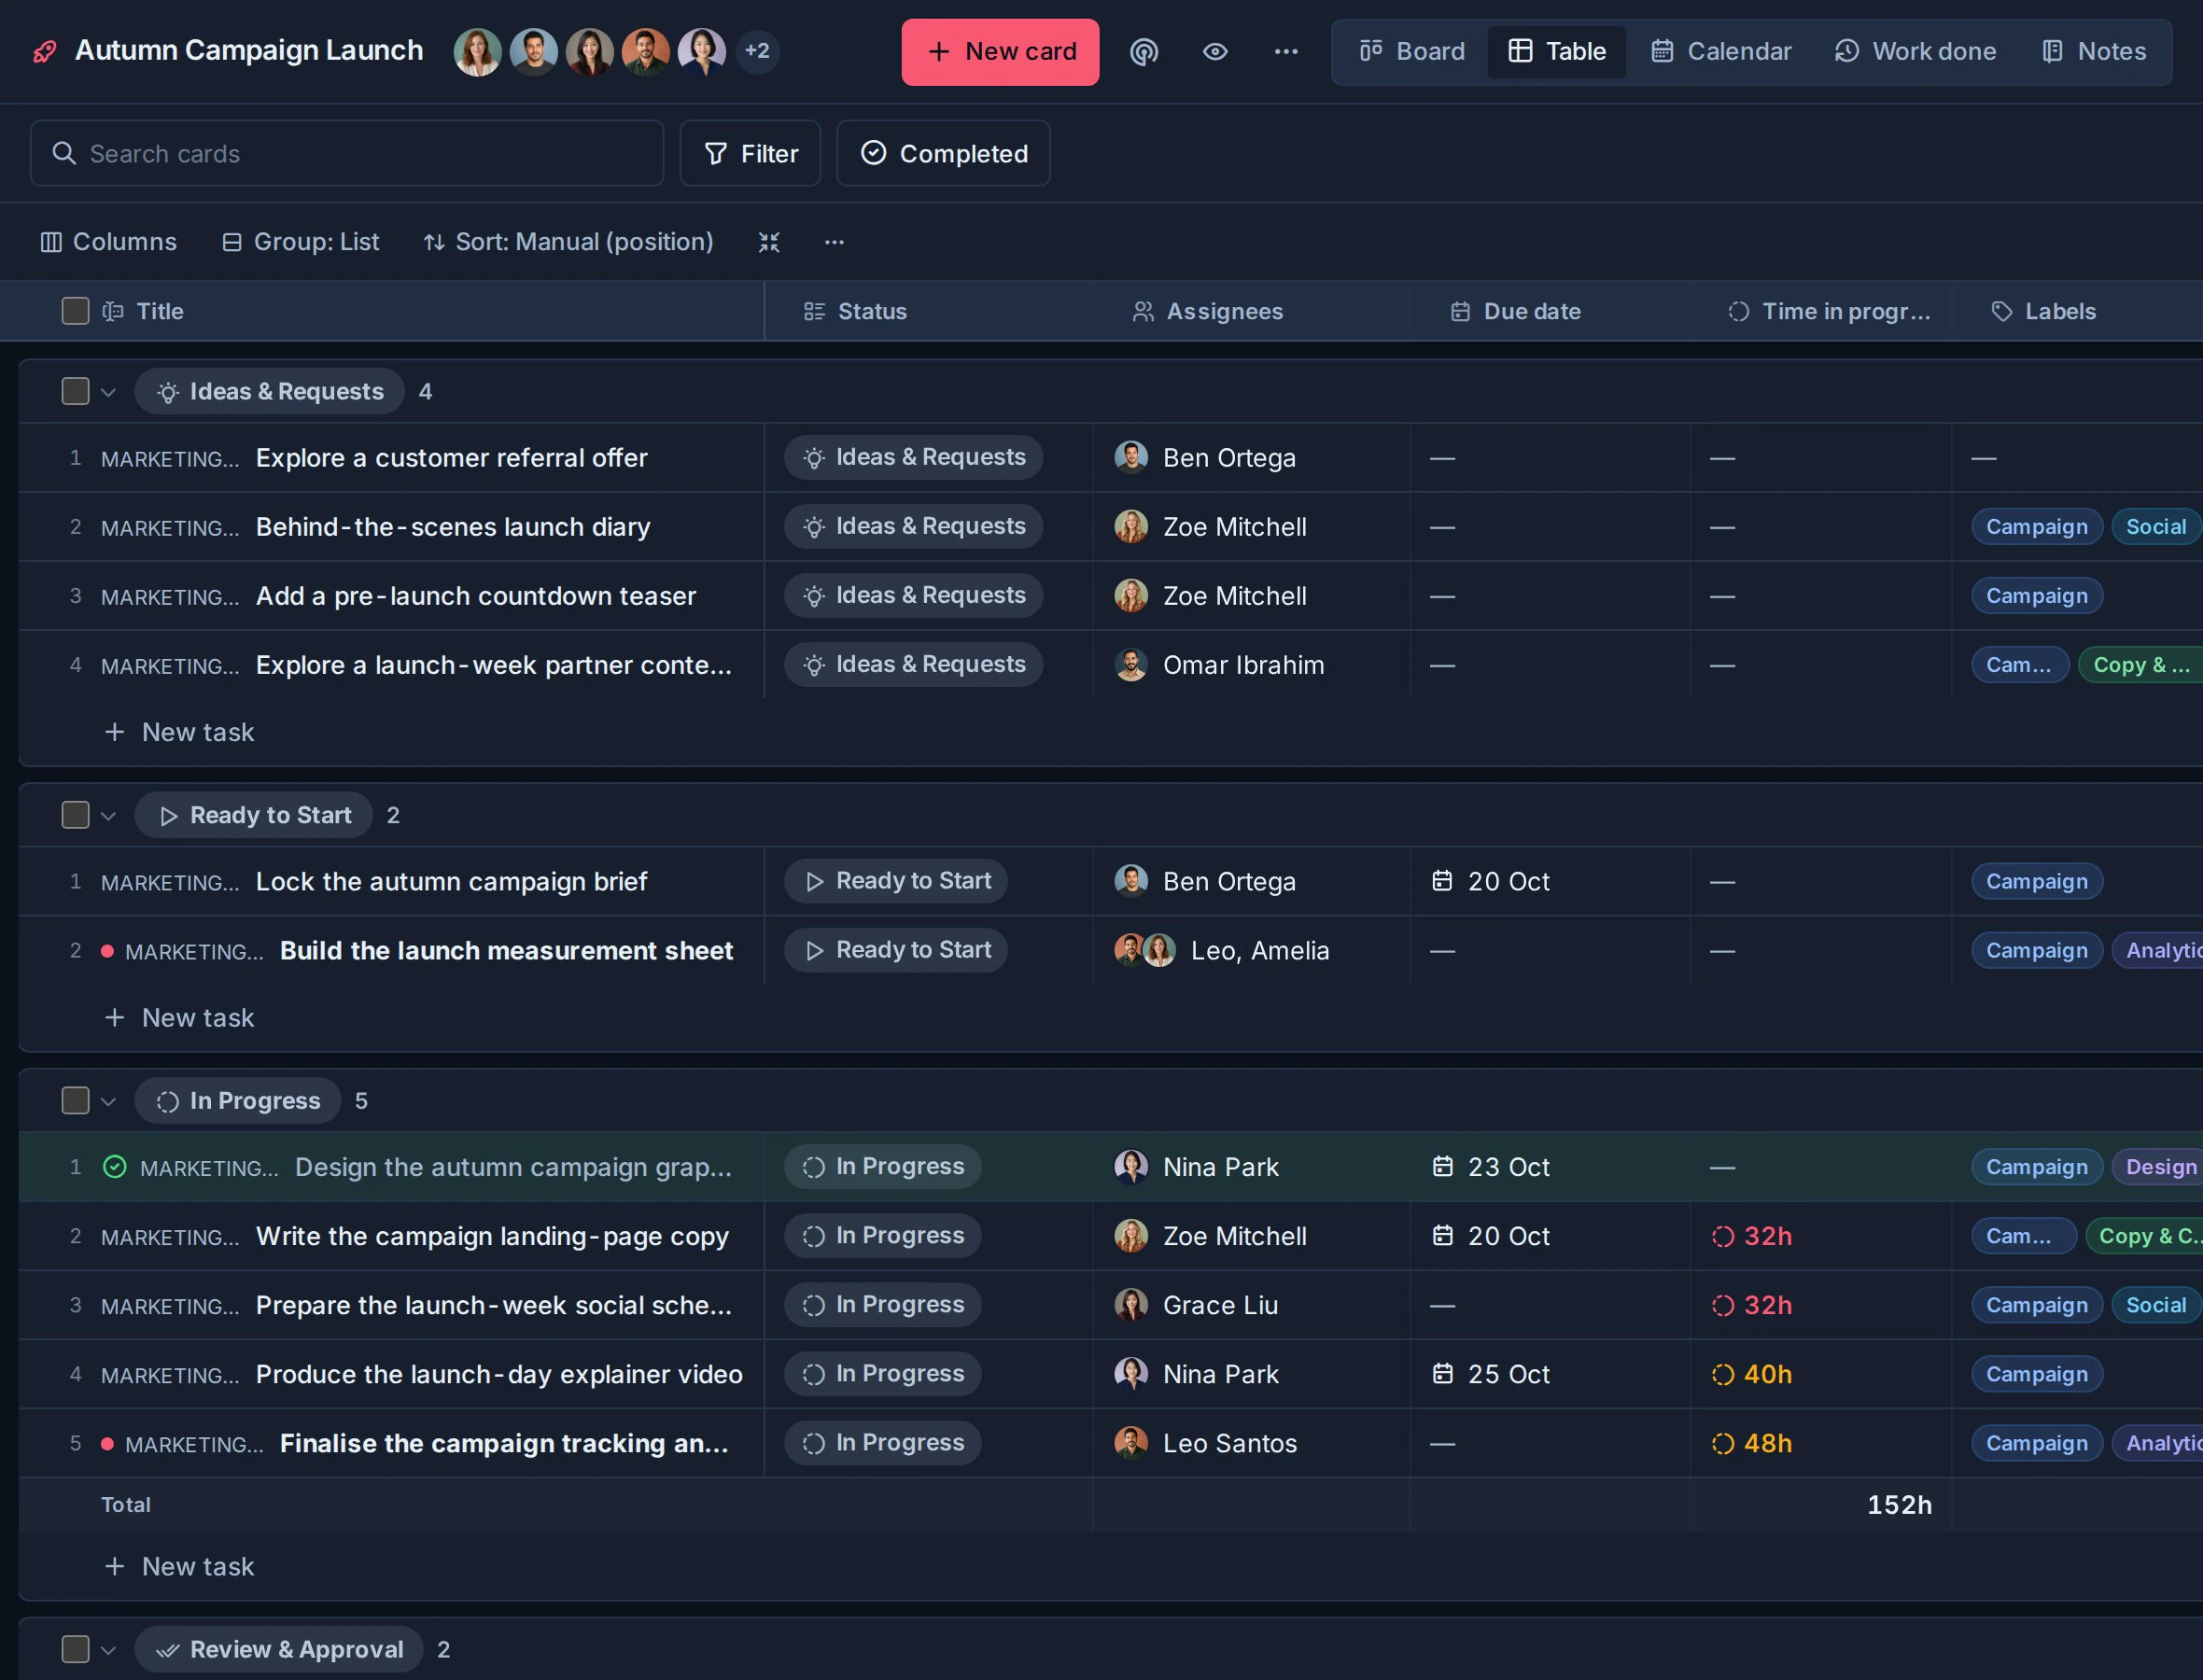This screenshot has width=2203, height=1680.
Task: Click Ben Ortega avatar on referral offer row
Action: pos(1131,457)
